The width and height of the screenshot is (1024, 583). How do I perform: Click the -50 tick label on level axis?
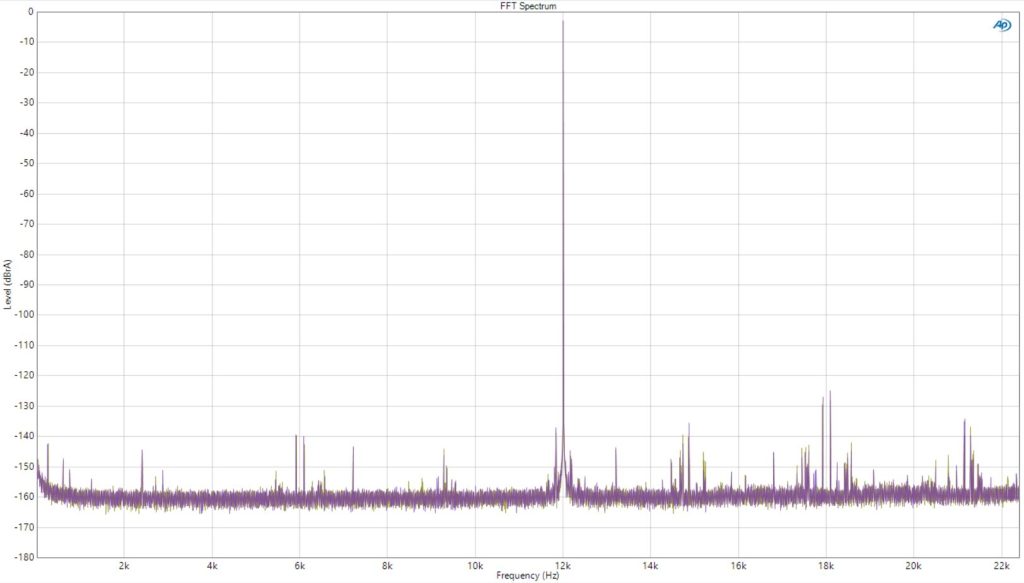[25, 163]
